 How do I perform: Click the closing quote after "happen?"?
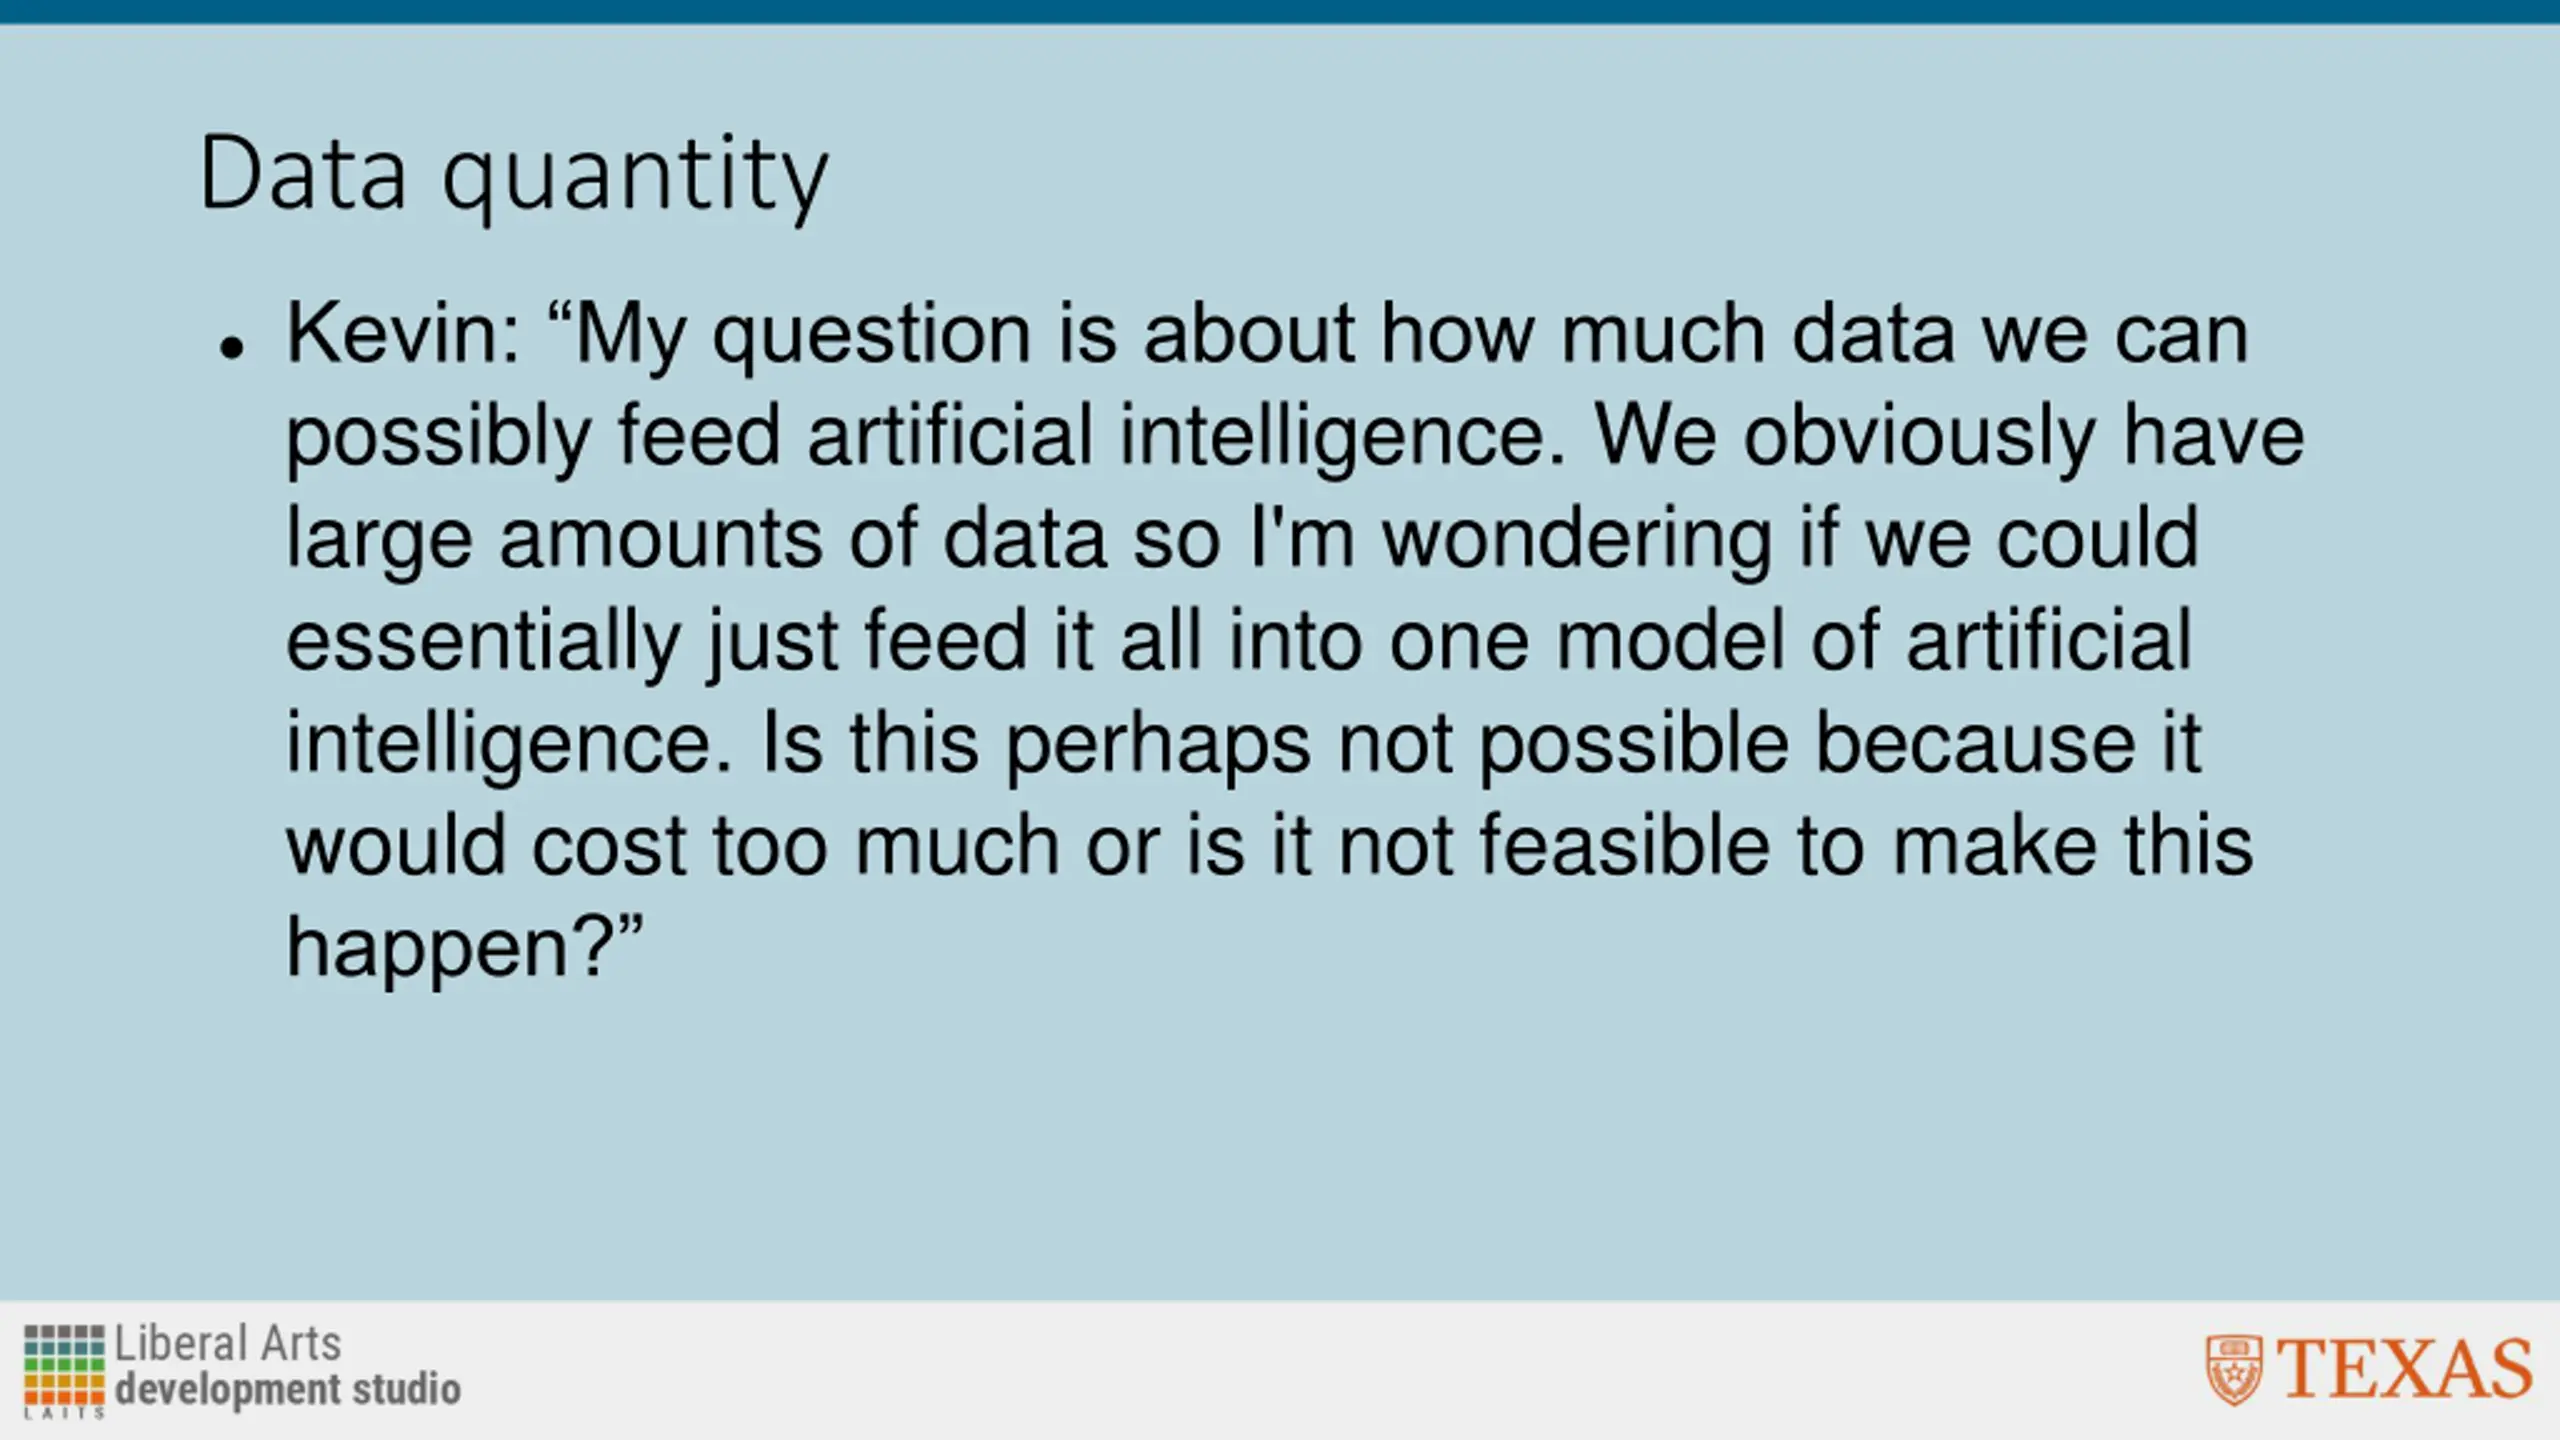click(x=629, y=932)
